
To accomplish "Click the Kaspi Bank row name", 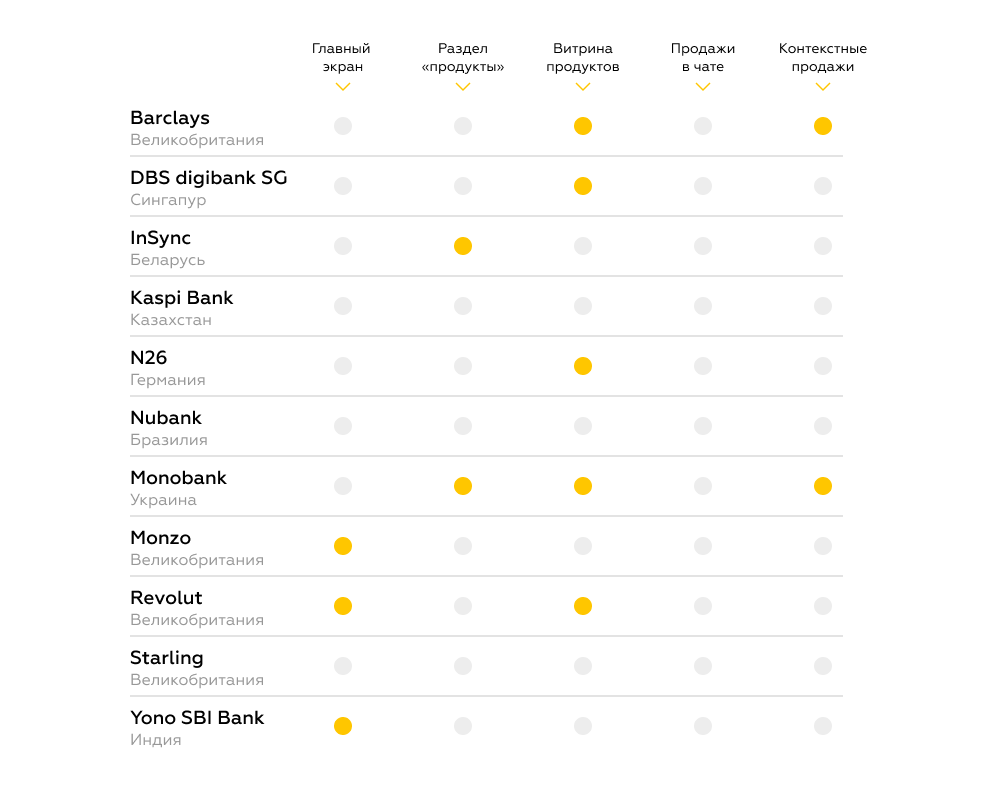I will [x=182, y=298].
